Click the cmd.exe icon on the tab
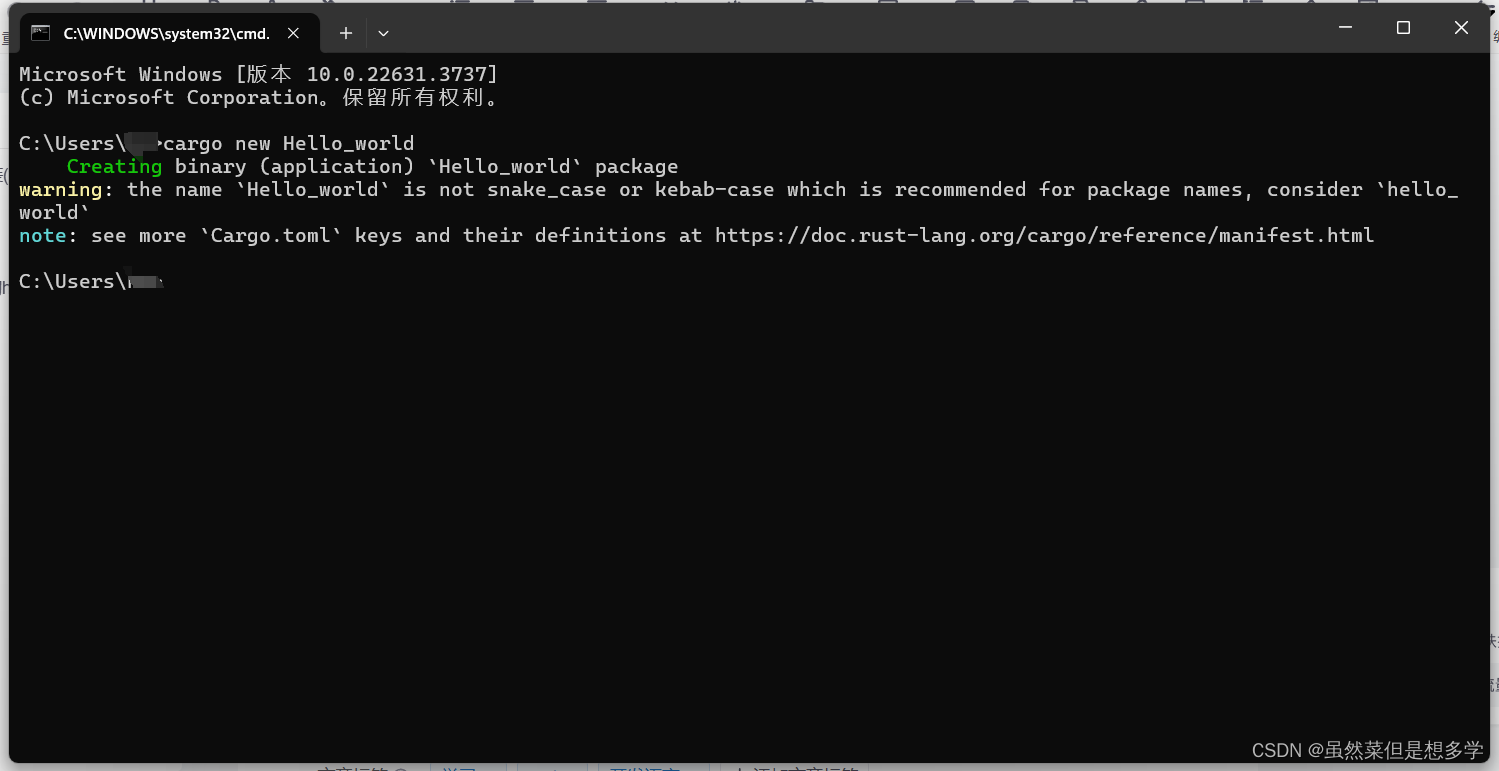Screen dimensions: 1499x771 pos(40,33)
